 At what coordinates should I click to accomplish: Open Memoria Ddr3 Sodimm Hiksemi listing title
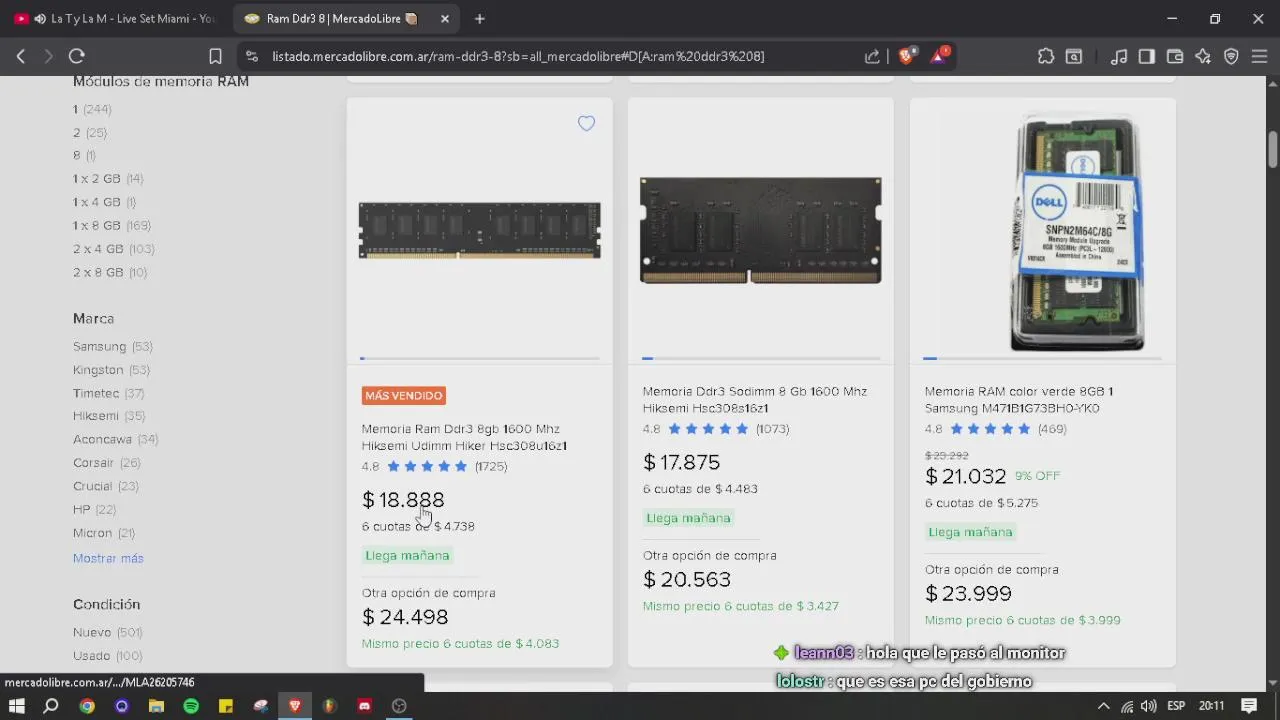pos(755,399)
